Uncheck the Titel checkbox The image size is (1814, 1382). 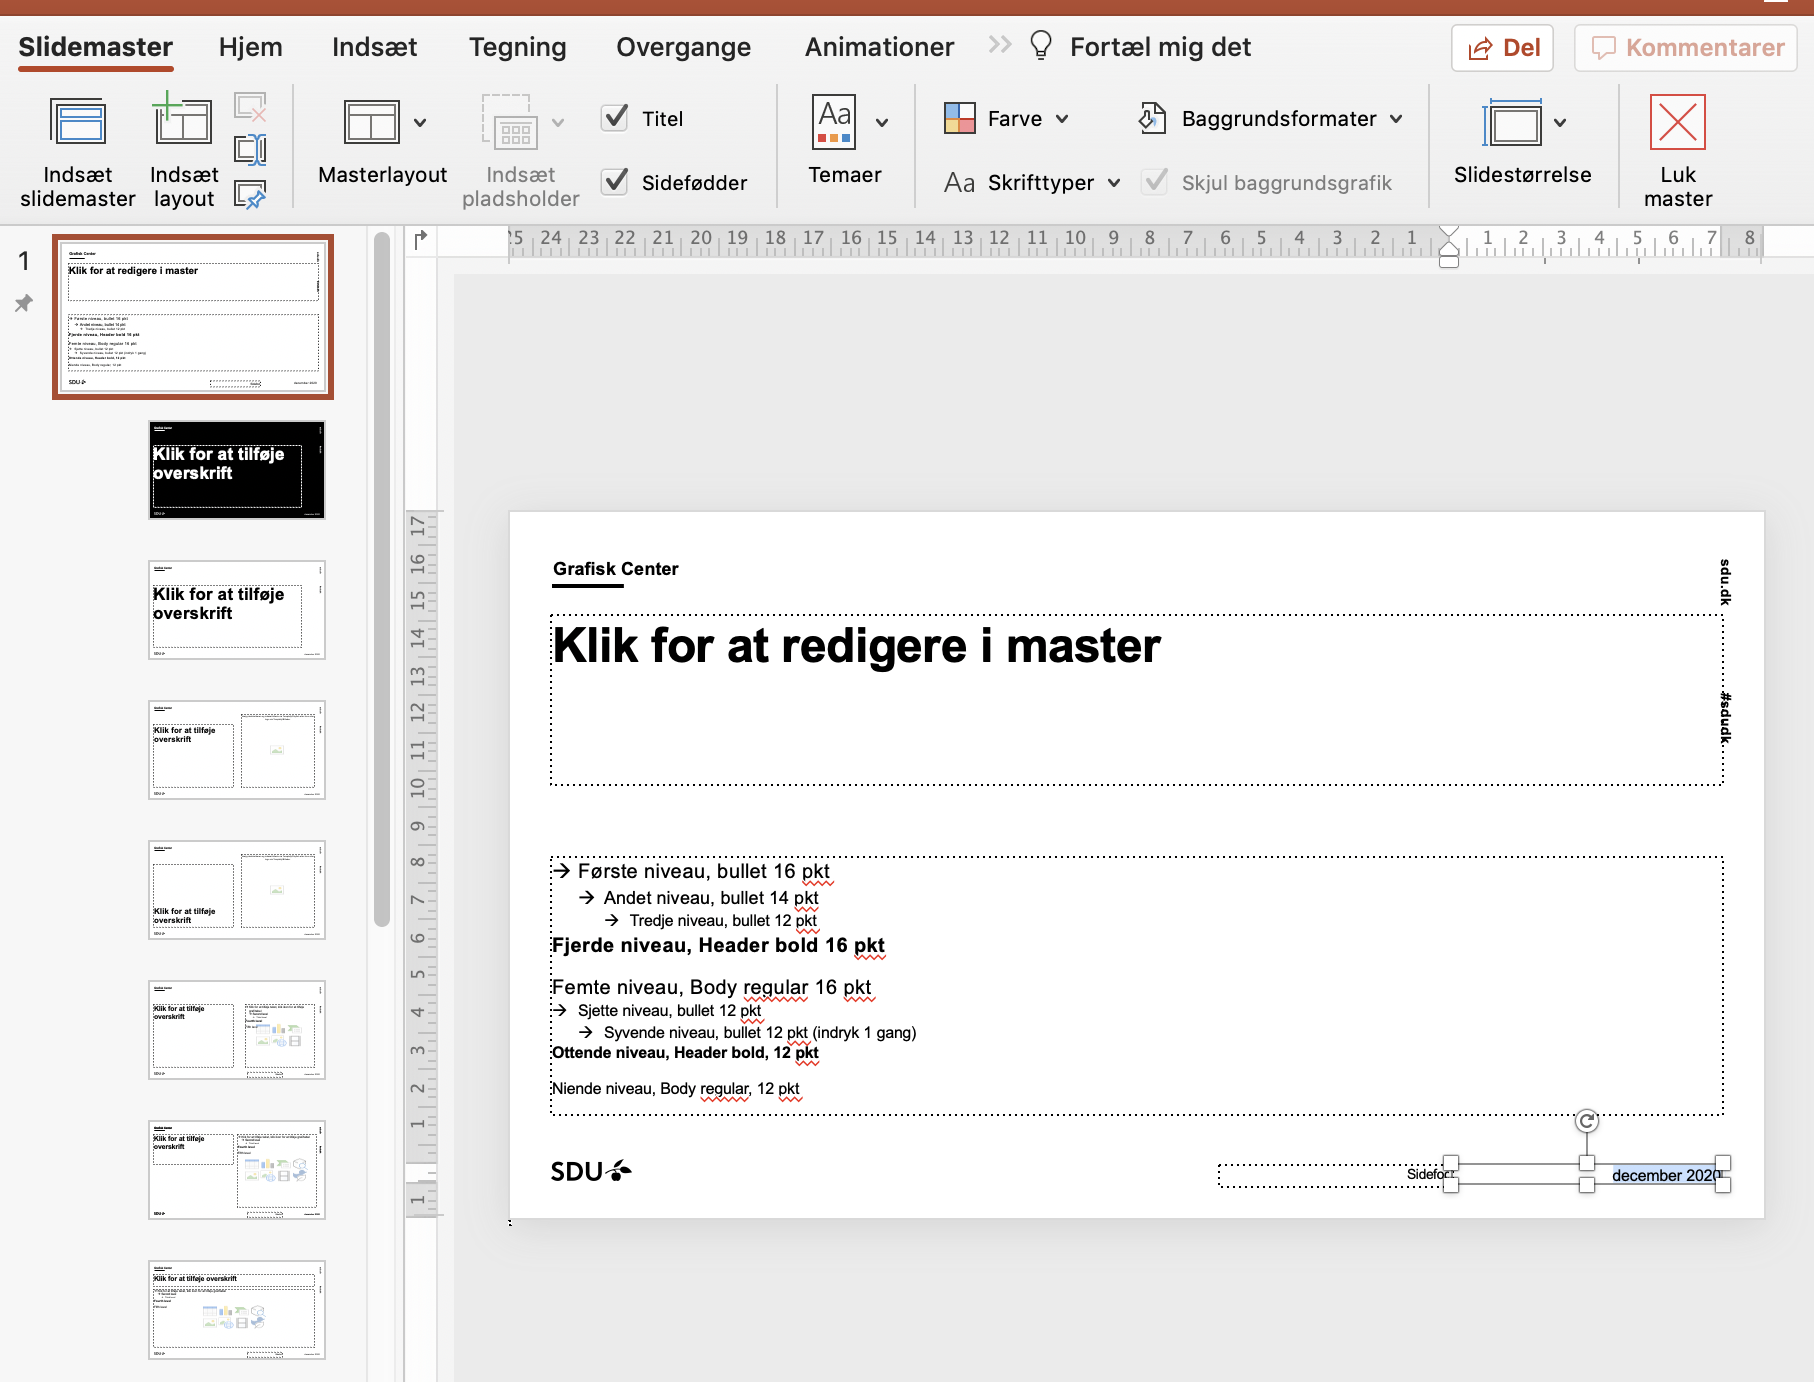click(x=615, y=118)
